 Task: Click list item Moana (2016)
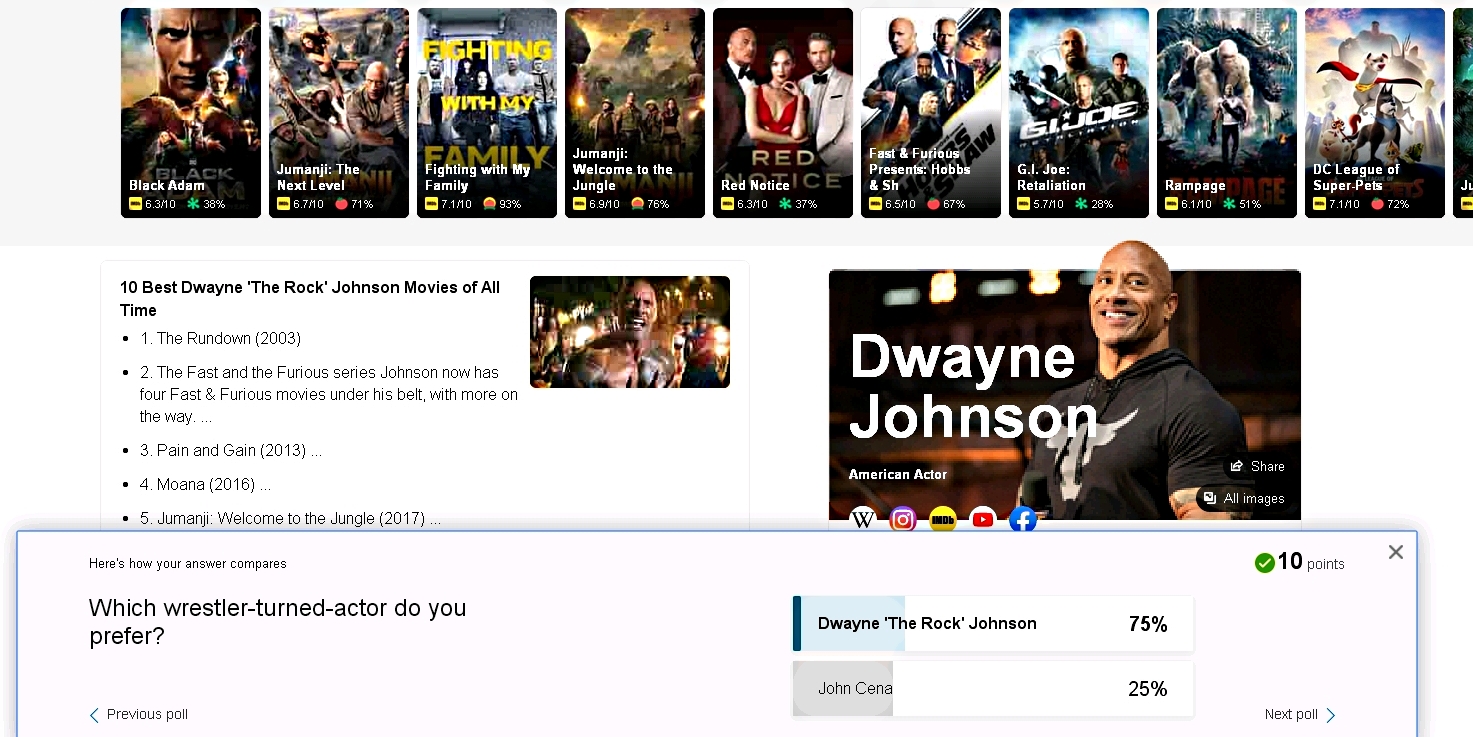(206, 484)
